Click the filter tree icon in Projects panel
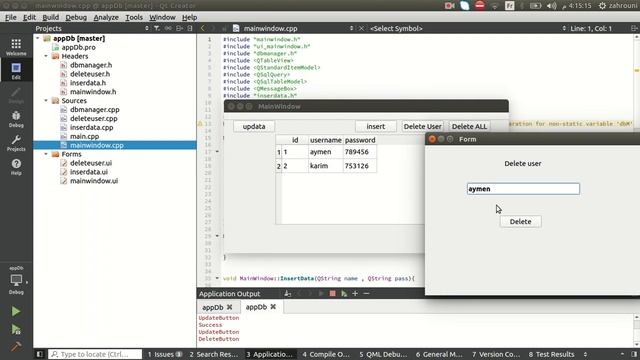640x360 pixels. pyautogui.click(x=157, y=28)
